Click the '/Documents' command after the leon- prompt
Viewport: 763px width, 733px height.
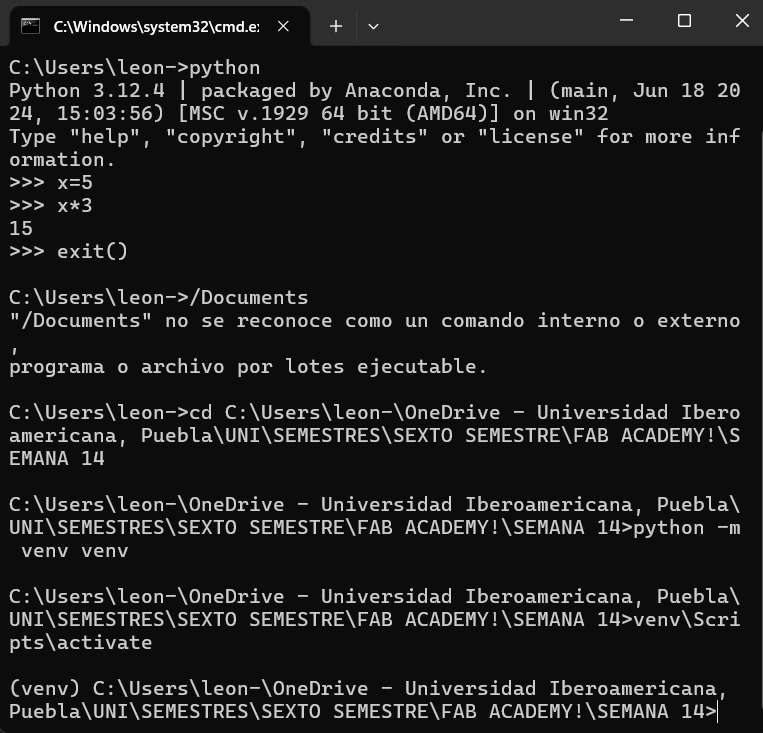coord(249,297)
